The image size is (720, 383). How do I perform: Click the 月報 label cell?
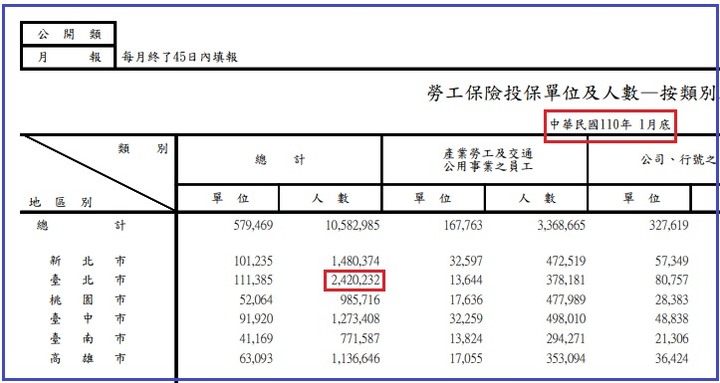[68, 58]
